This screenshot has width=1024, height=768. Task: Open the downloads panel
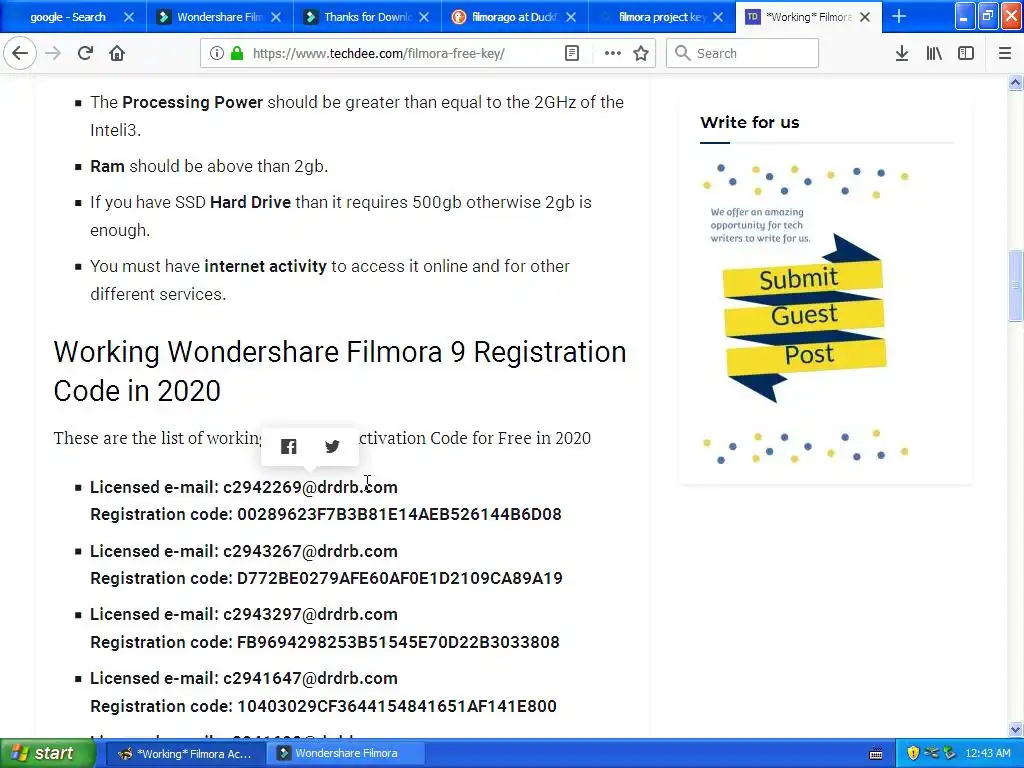point(901,54)
